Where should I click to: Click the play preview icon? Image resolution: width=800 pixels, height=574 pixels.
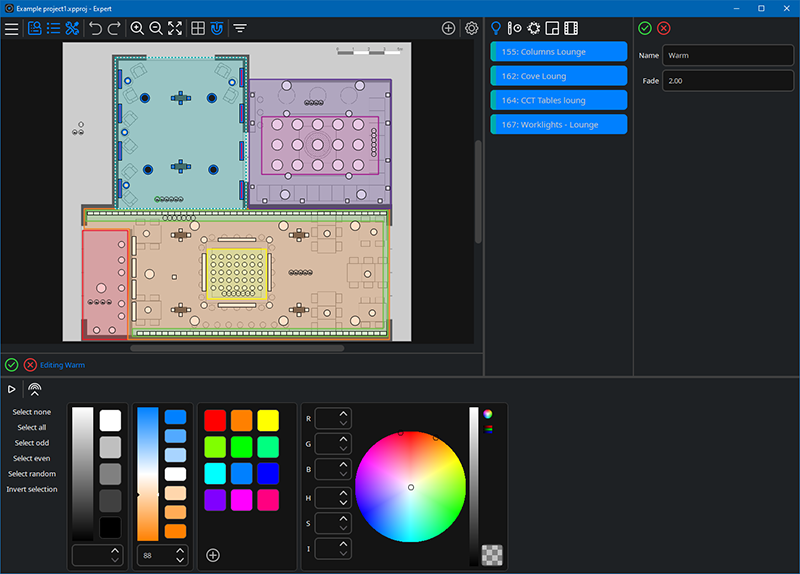(x=11, y=389)
